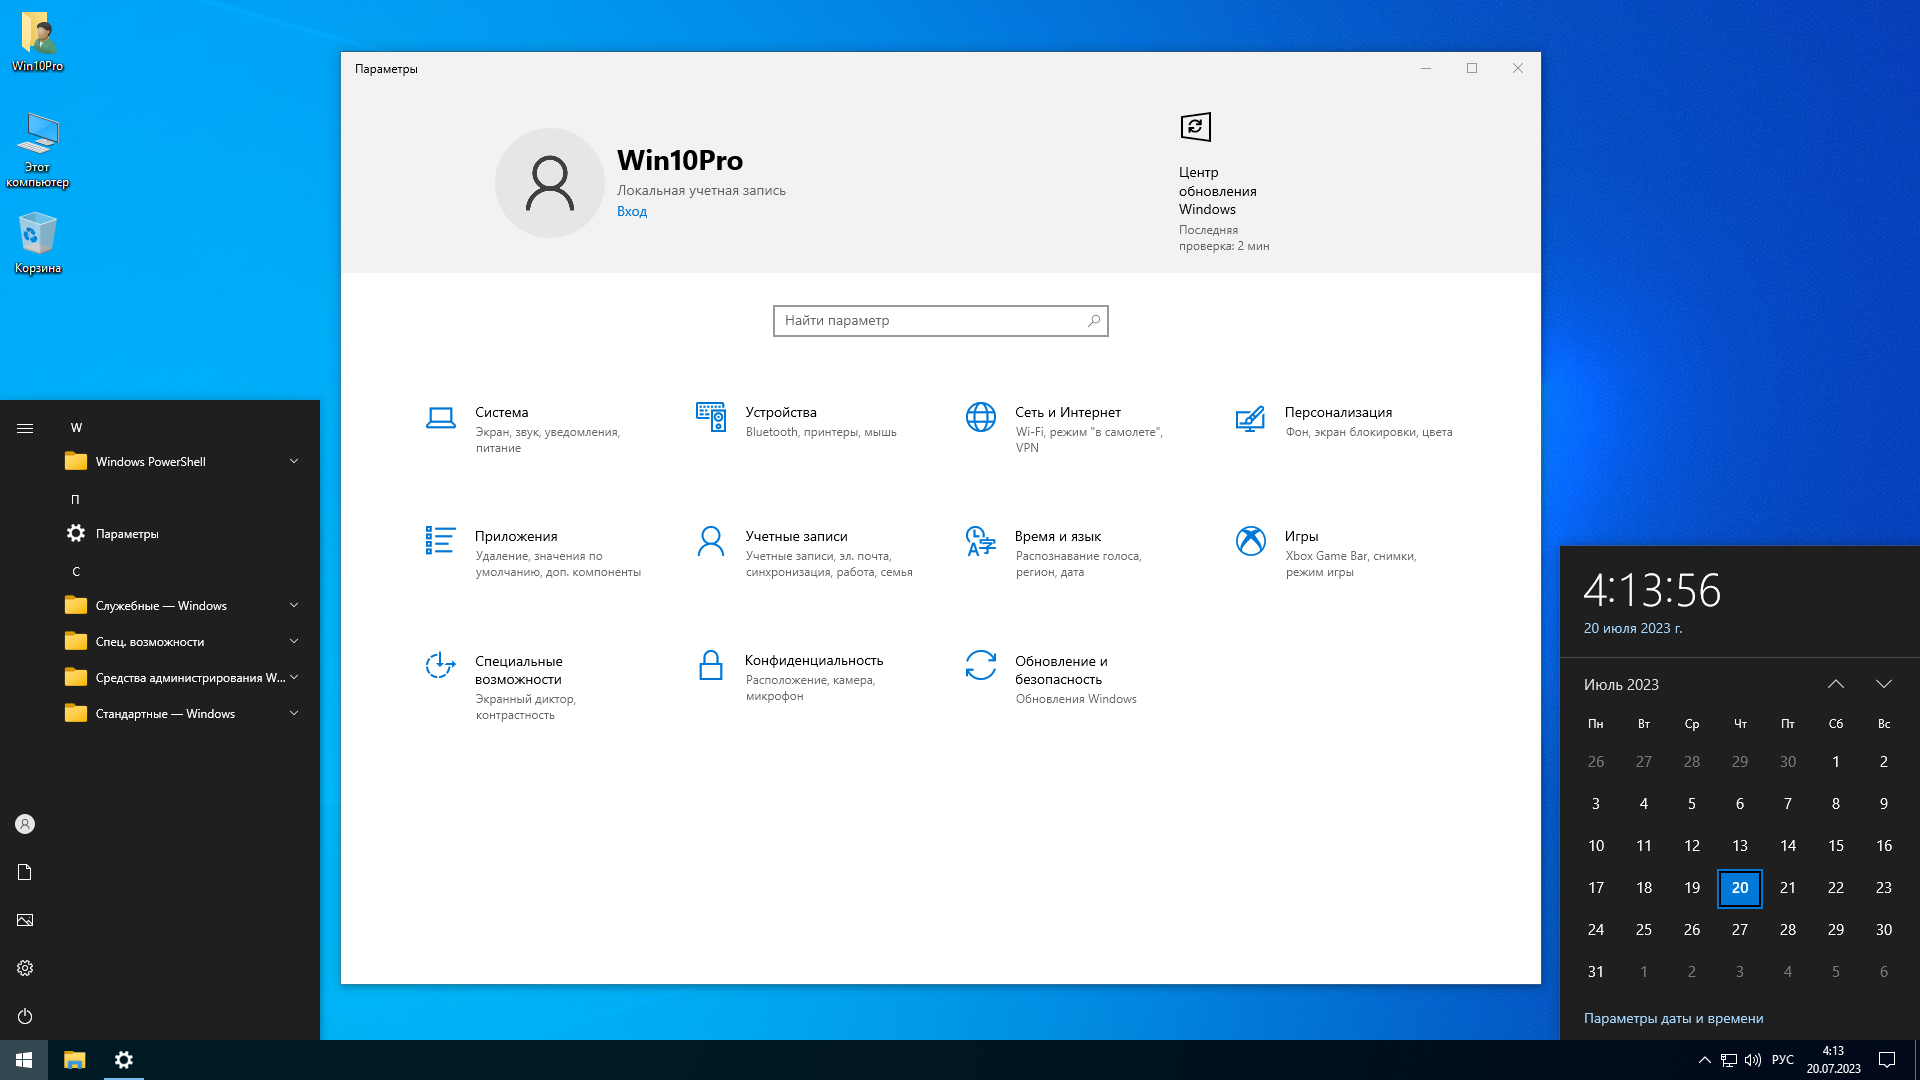Open the Учетные записи icon

711,541
